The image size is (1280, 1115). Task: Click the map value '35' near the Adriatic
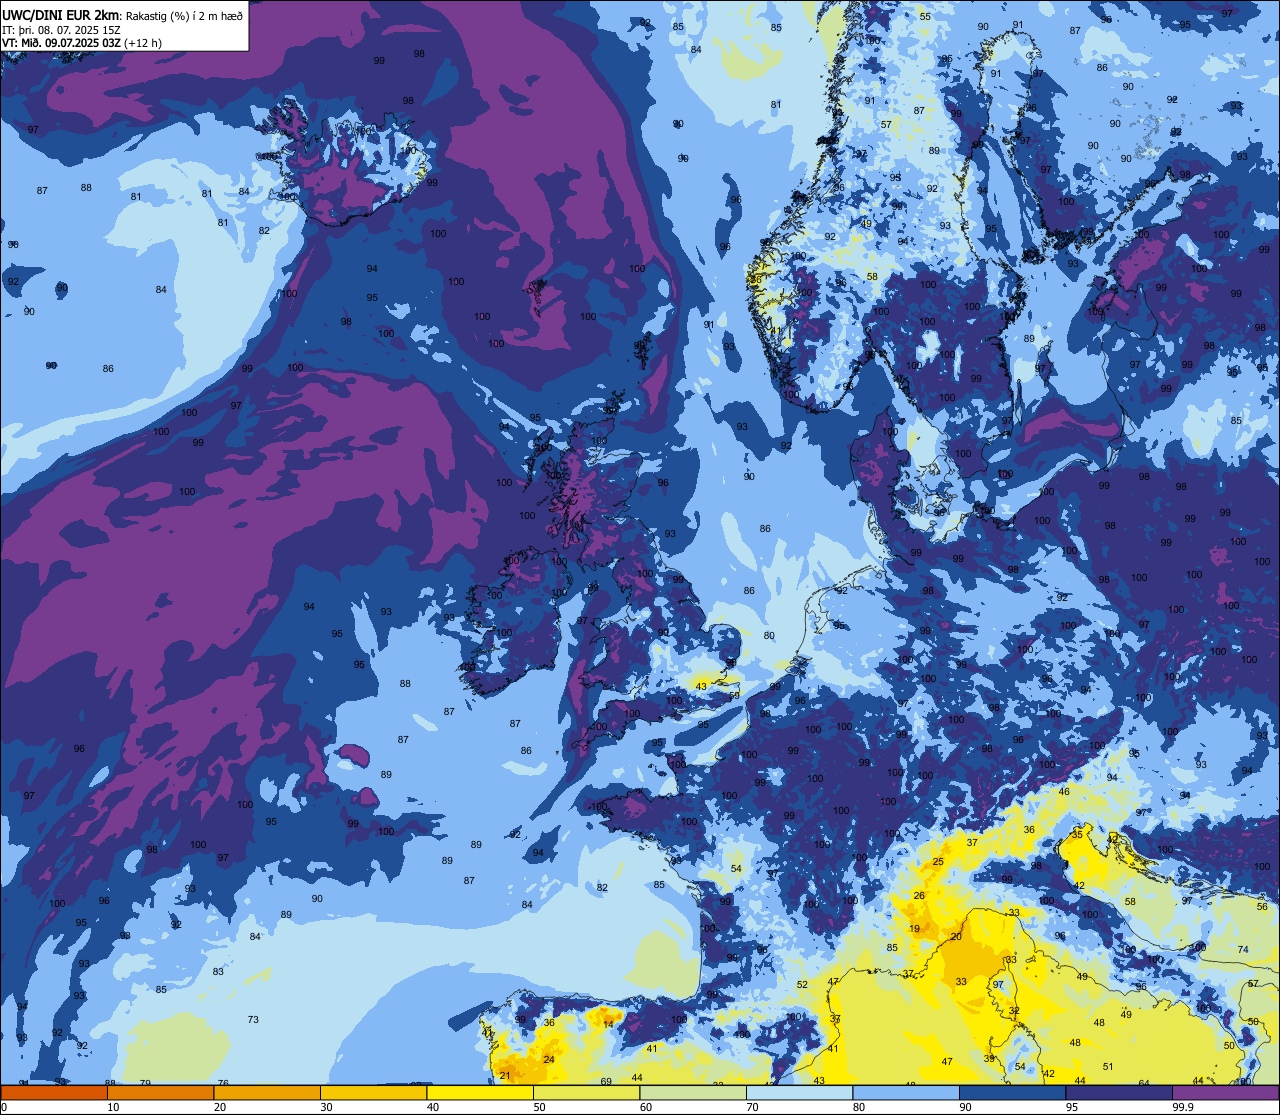[1077, 834]
